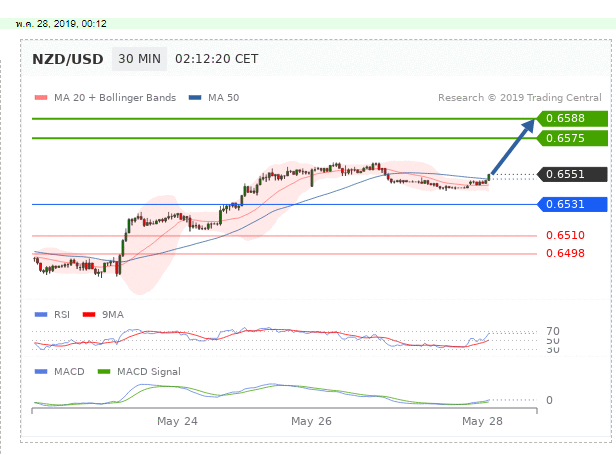Viewport: 616px width, 455px height.
Task: Click the blue MA 50 legend swatch
Action: [195, 97]
